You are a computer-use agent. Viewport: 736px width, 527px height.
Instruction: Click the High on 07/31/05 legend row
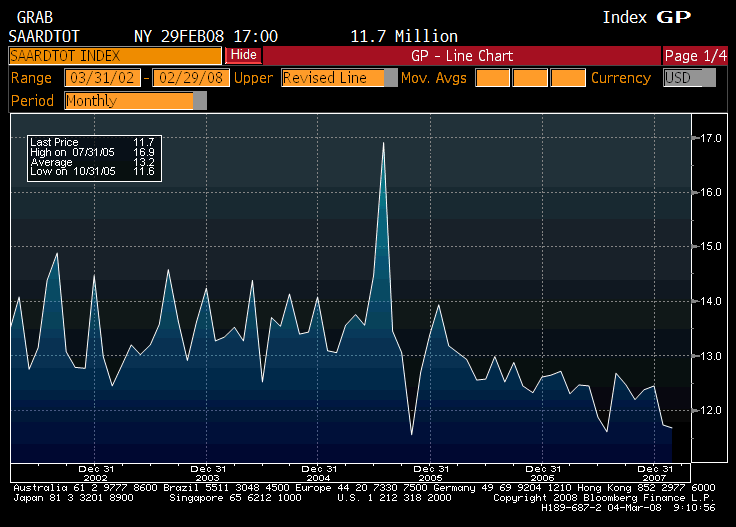92,152
